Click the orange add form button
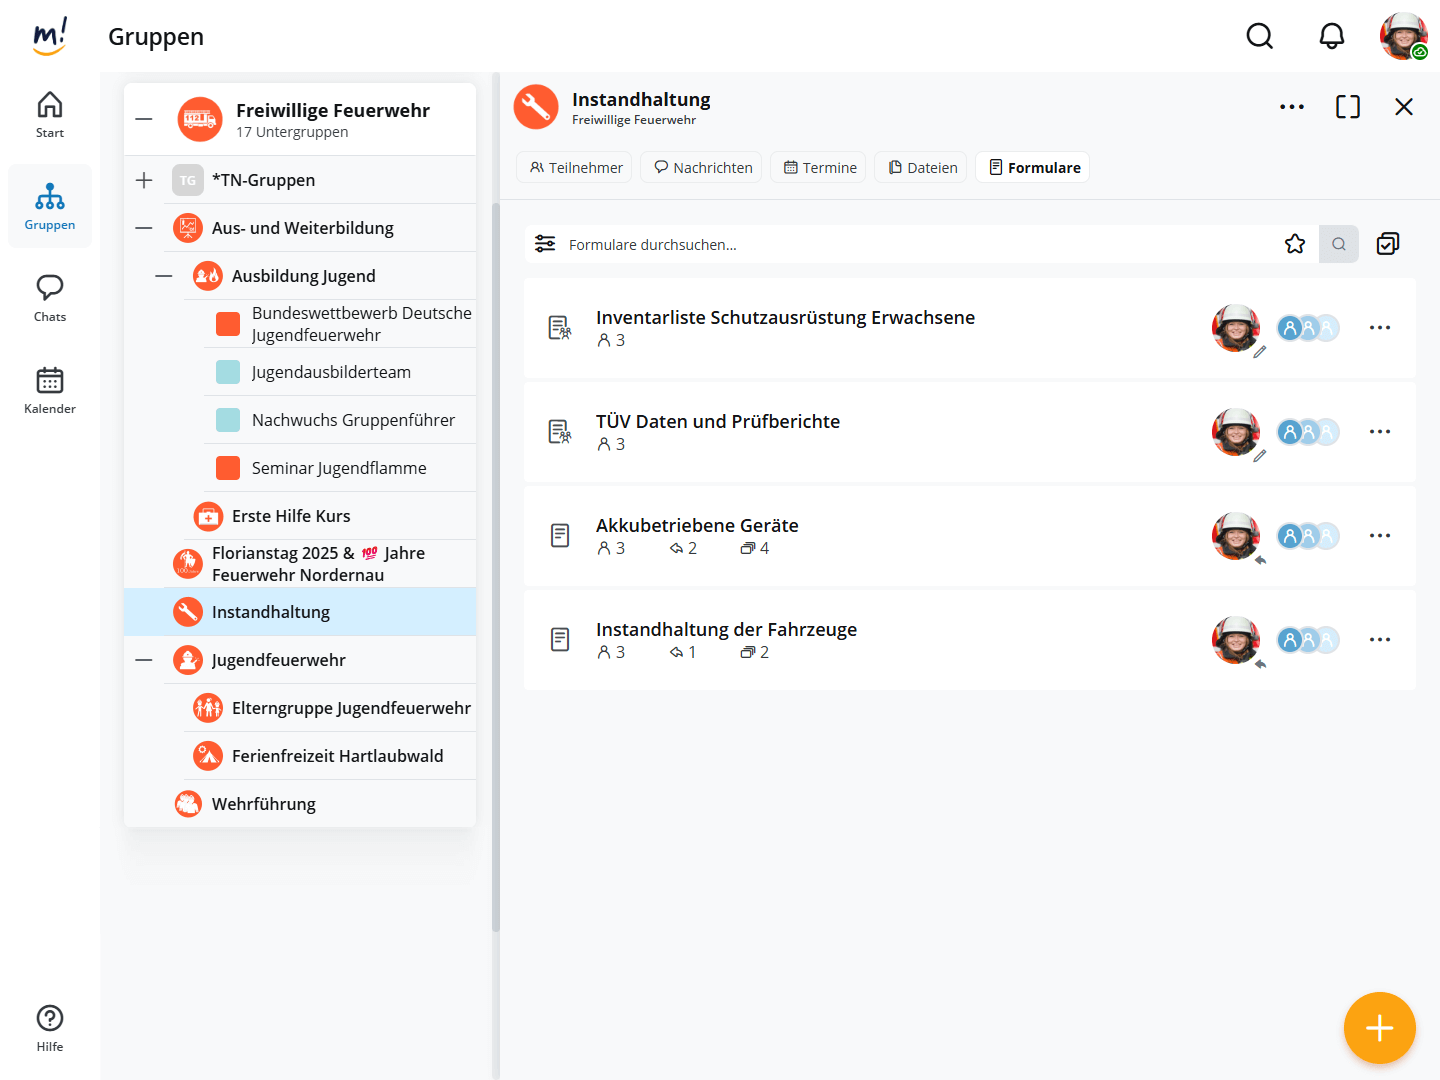 [1379, 1027]
